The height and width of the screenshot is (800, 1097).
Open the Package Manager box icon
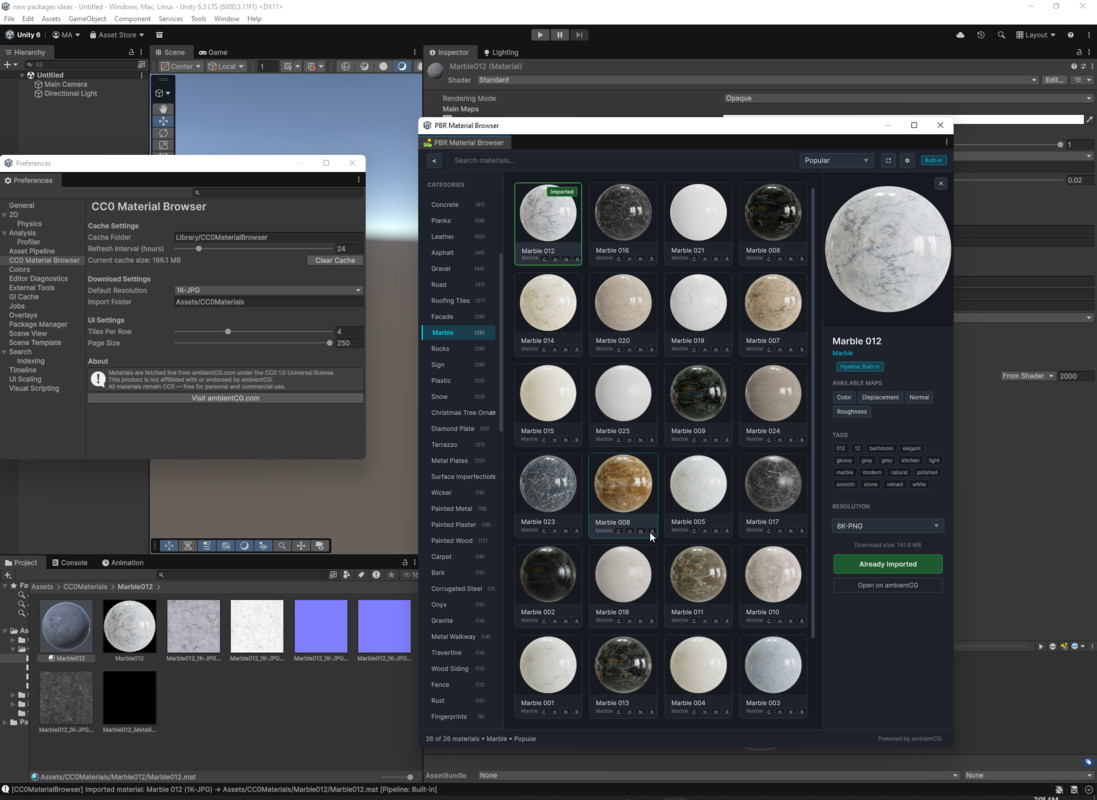click(159, 35)
